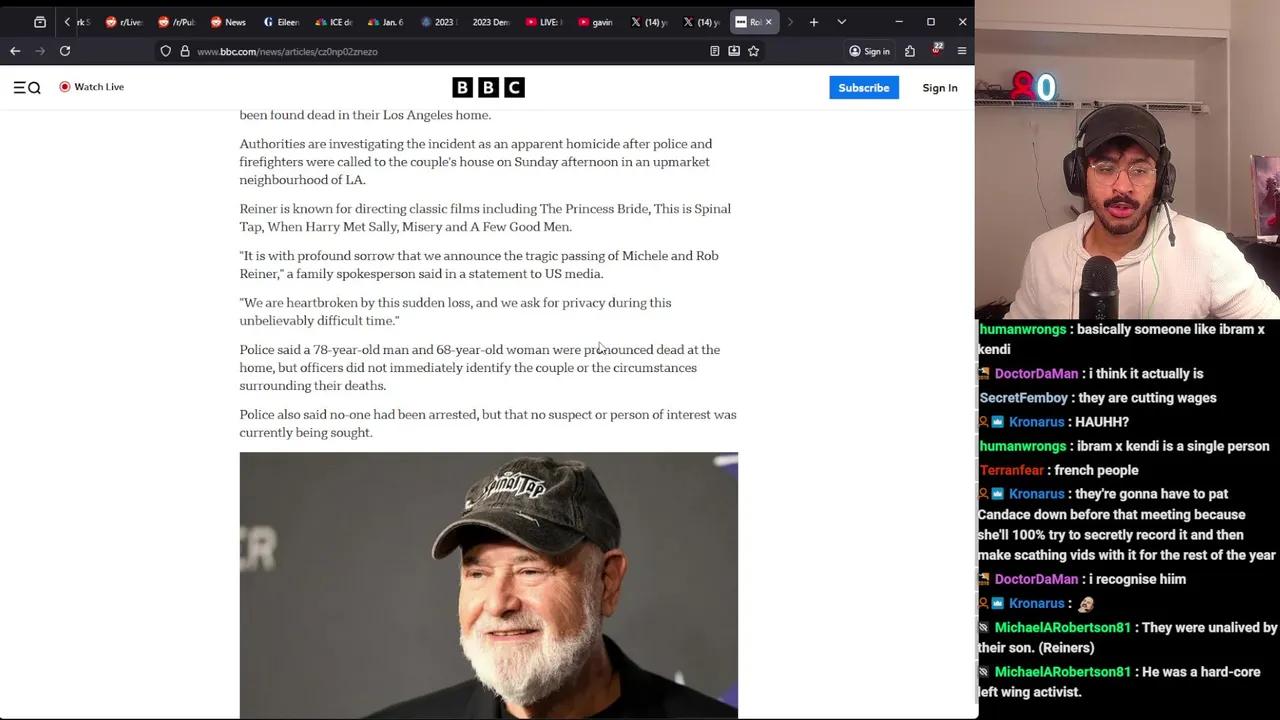
Task: Expand the list all tabs dropdown
Action: coord(841,22)
